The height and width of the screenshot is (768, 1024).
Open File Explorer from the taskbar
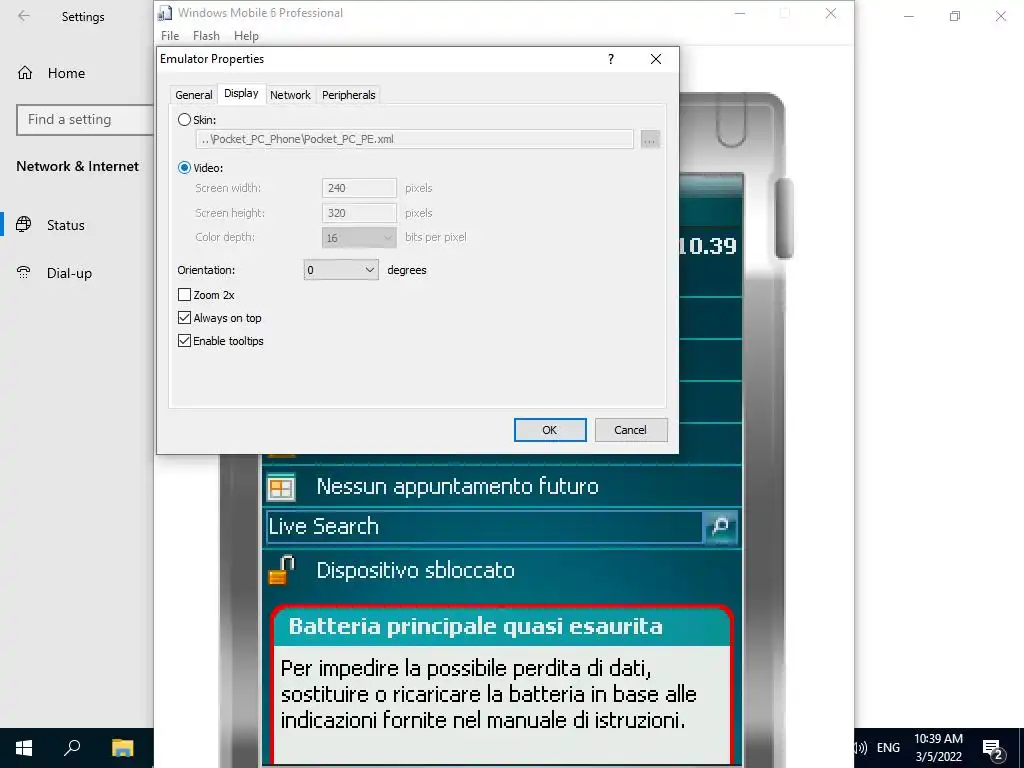[x=122, y=748]
